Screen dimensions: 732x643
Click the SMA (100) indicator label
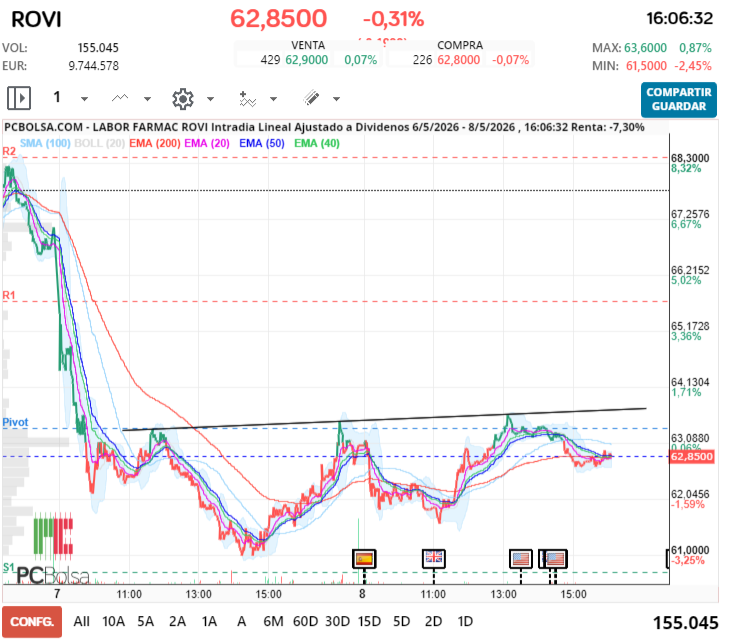(45, 143)
